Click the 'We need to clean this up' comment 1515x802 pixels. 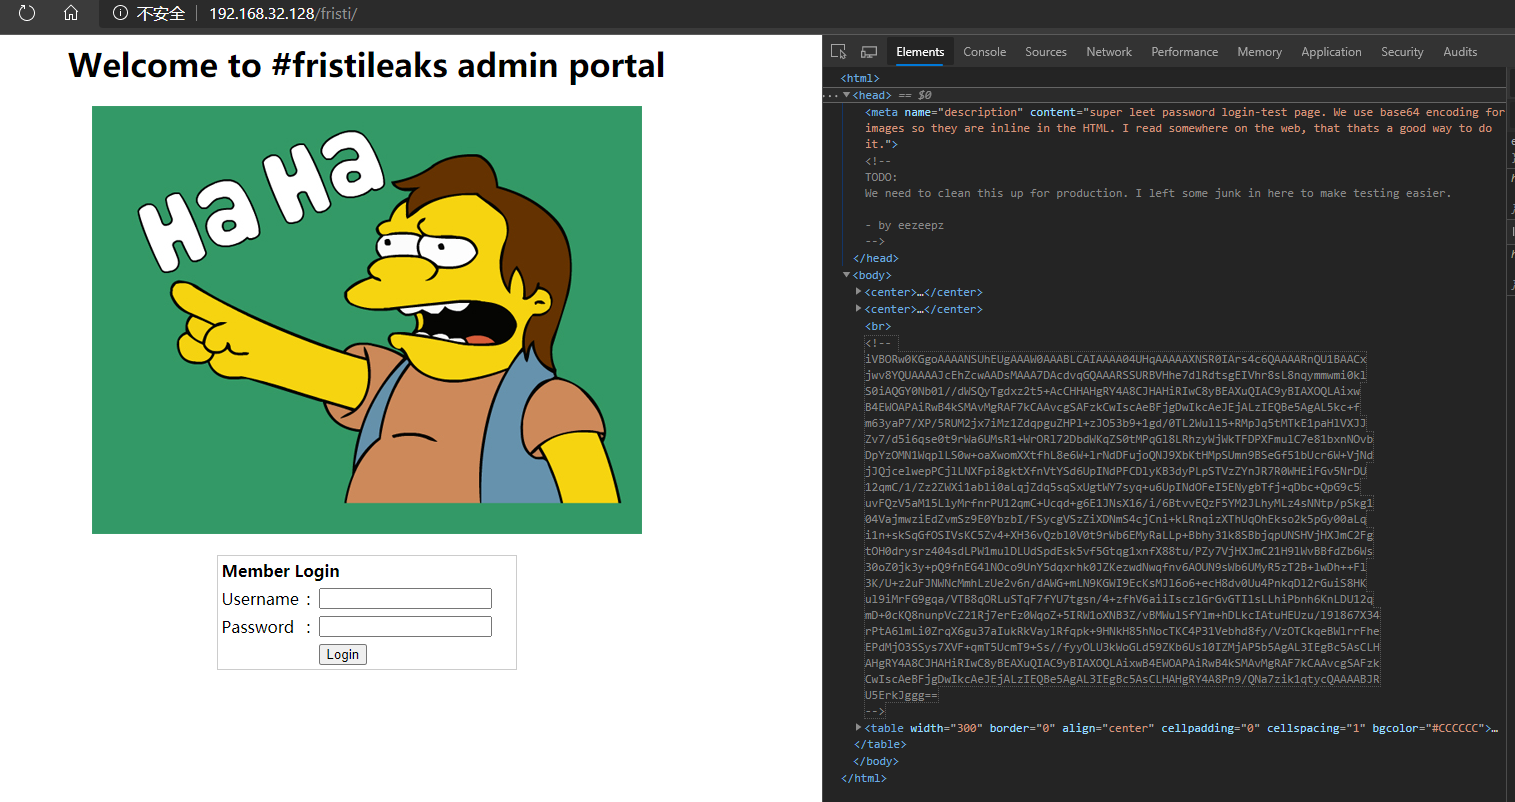(x=1158, y=193)
